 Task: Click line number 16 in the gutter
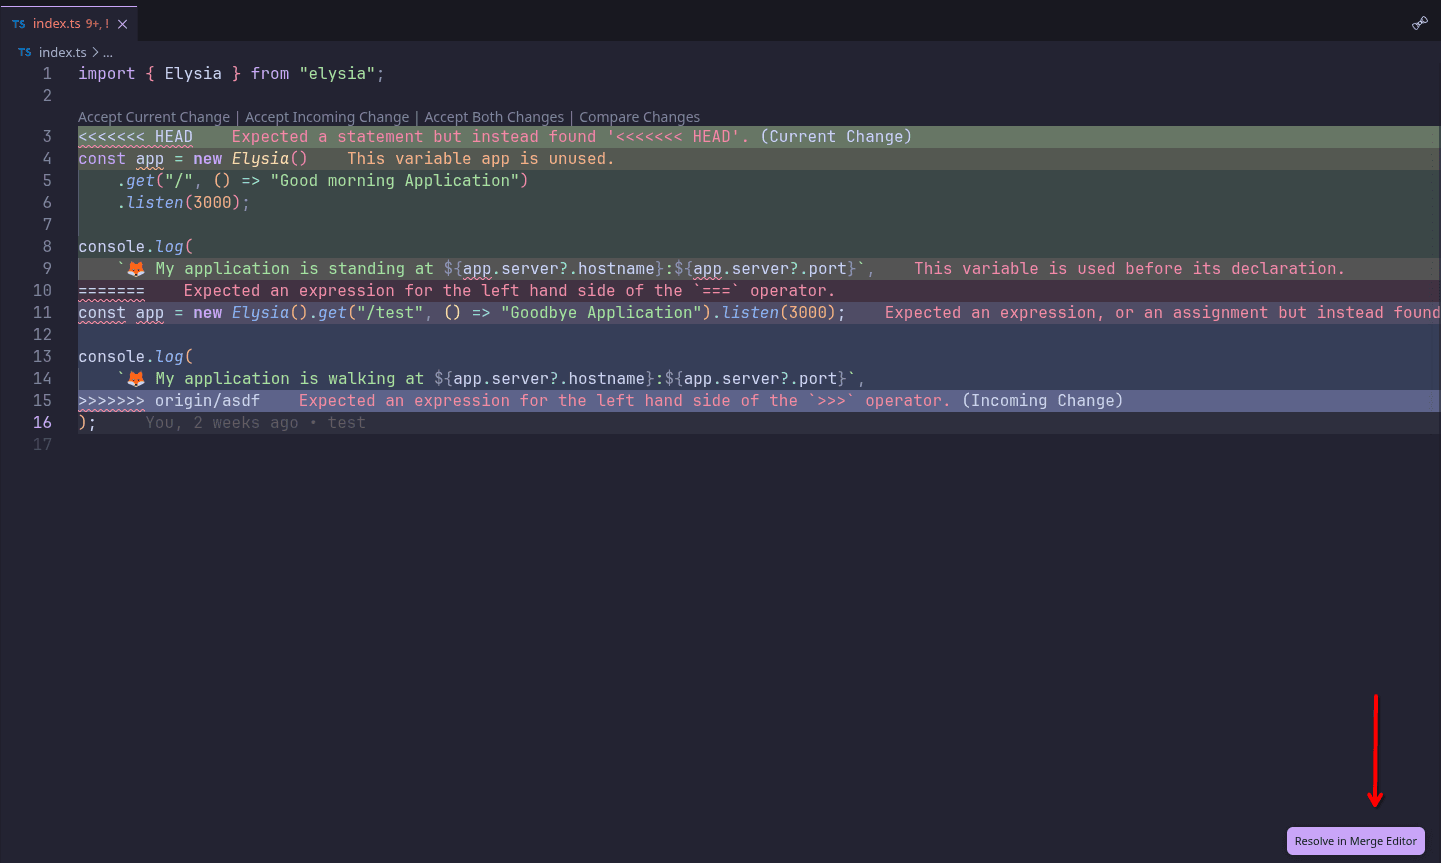[x=42, y=422]
